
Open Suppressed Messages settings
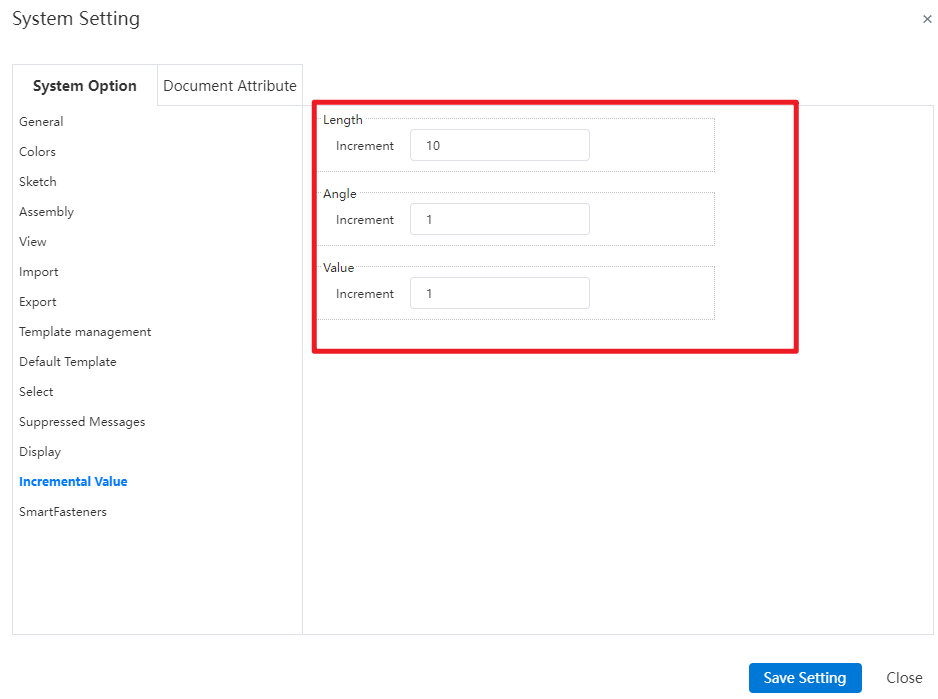click(82, 422)
